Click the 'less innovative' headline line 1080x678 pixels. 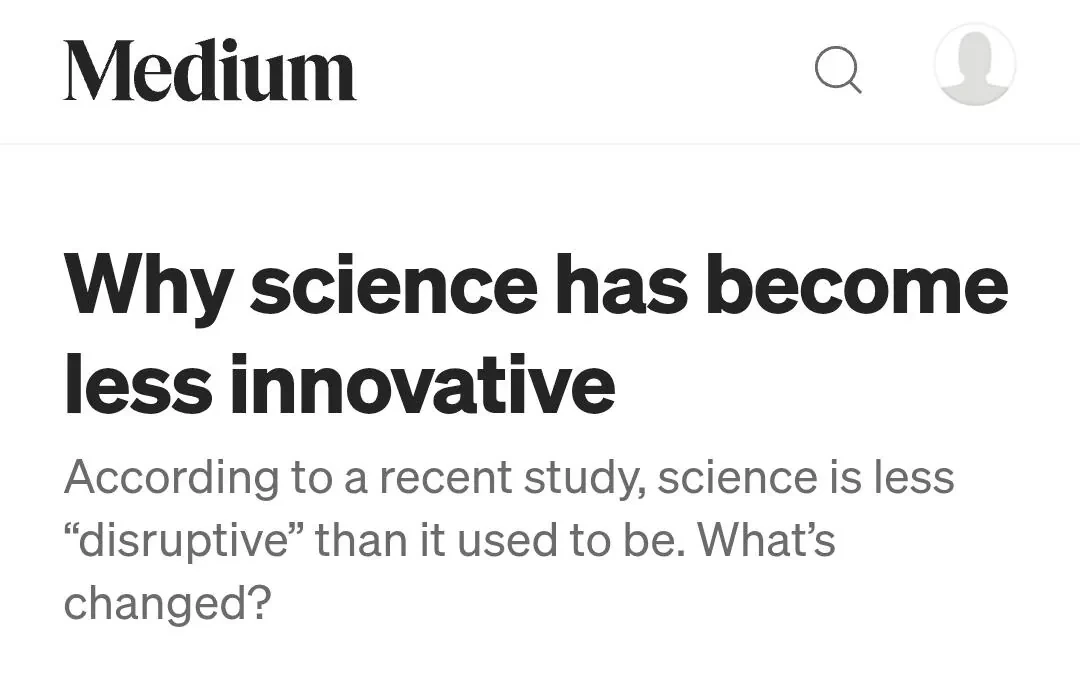pos(340,384)
